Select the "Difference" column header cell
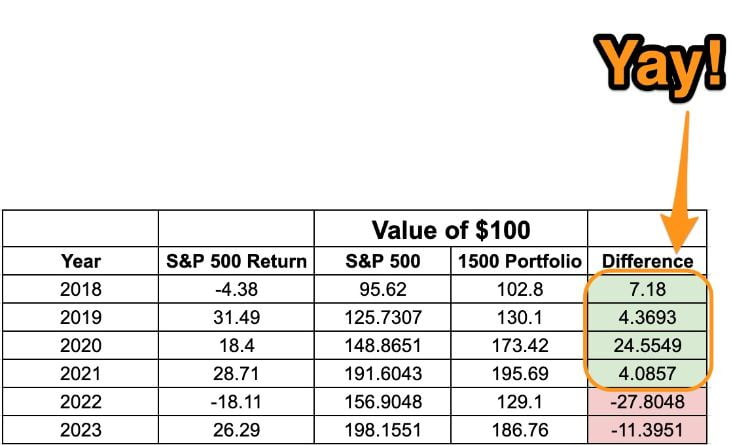Screen dimensions: 750x445 pos(647,261)
